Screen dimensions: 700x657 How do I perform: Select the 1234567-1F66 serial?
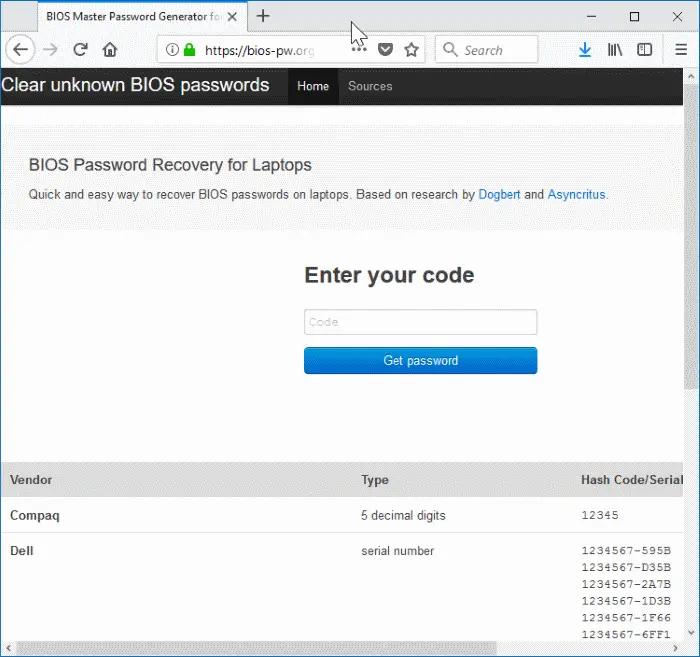tap(626, 618)
